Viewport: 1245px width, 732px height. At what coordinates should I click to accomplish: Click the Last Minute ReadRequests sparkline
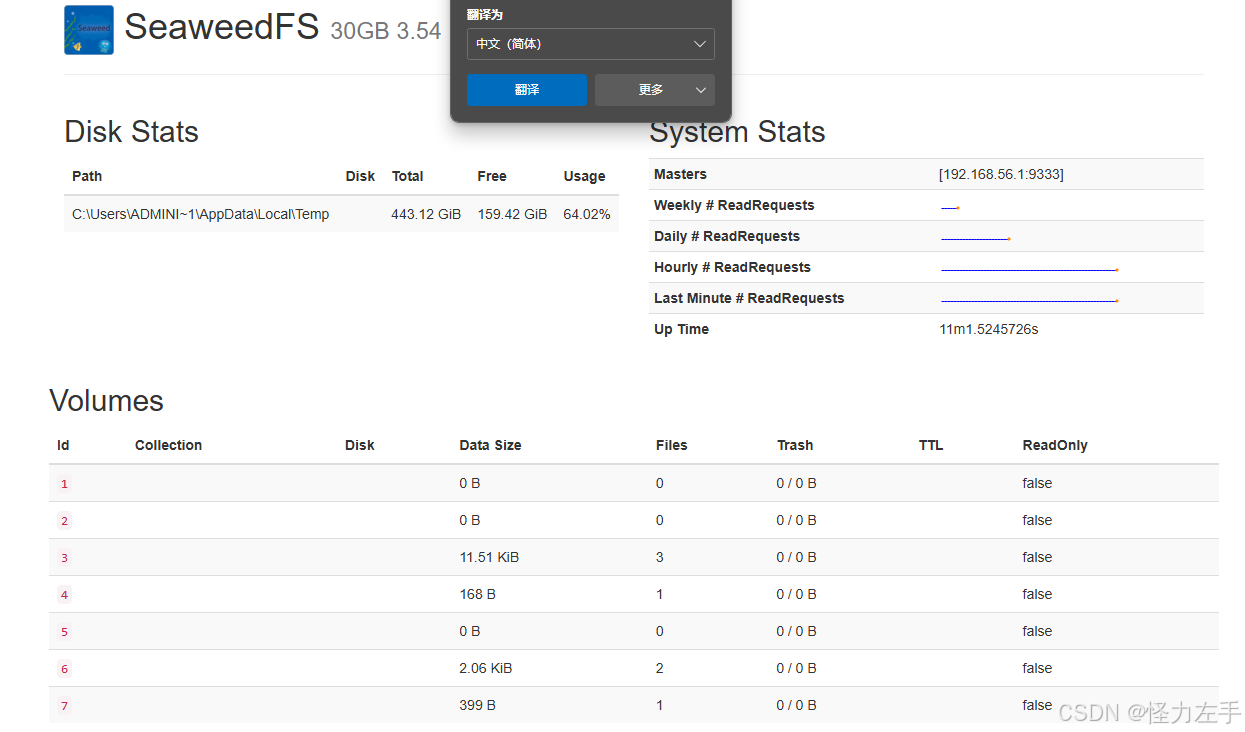tap(1030, 300)
